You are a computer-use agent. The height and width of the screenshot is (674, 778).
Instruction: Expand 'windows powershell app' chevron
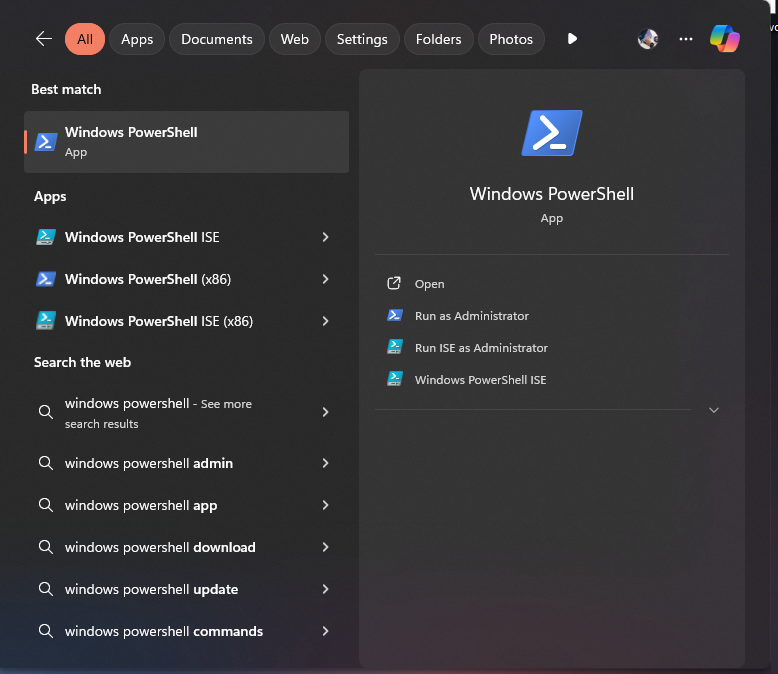[x=325, y=505]
